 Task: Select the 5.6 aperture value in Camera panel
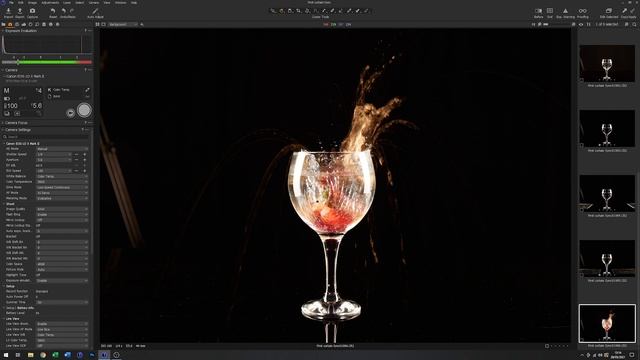coord(37,106)
